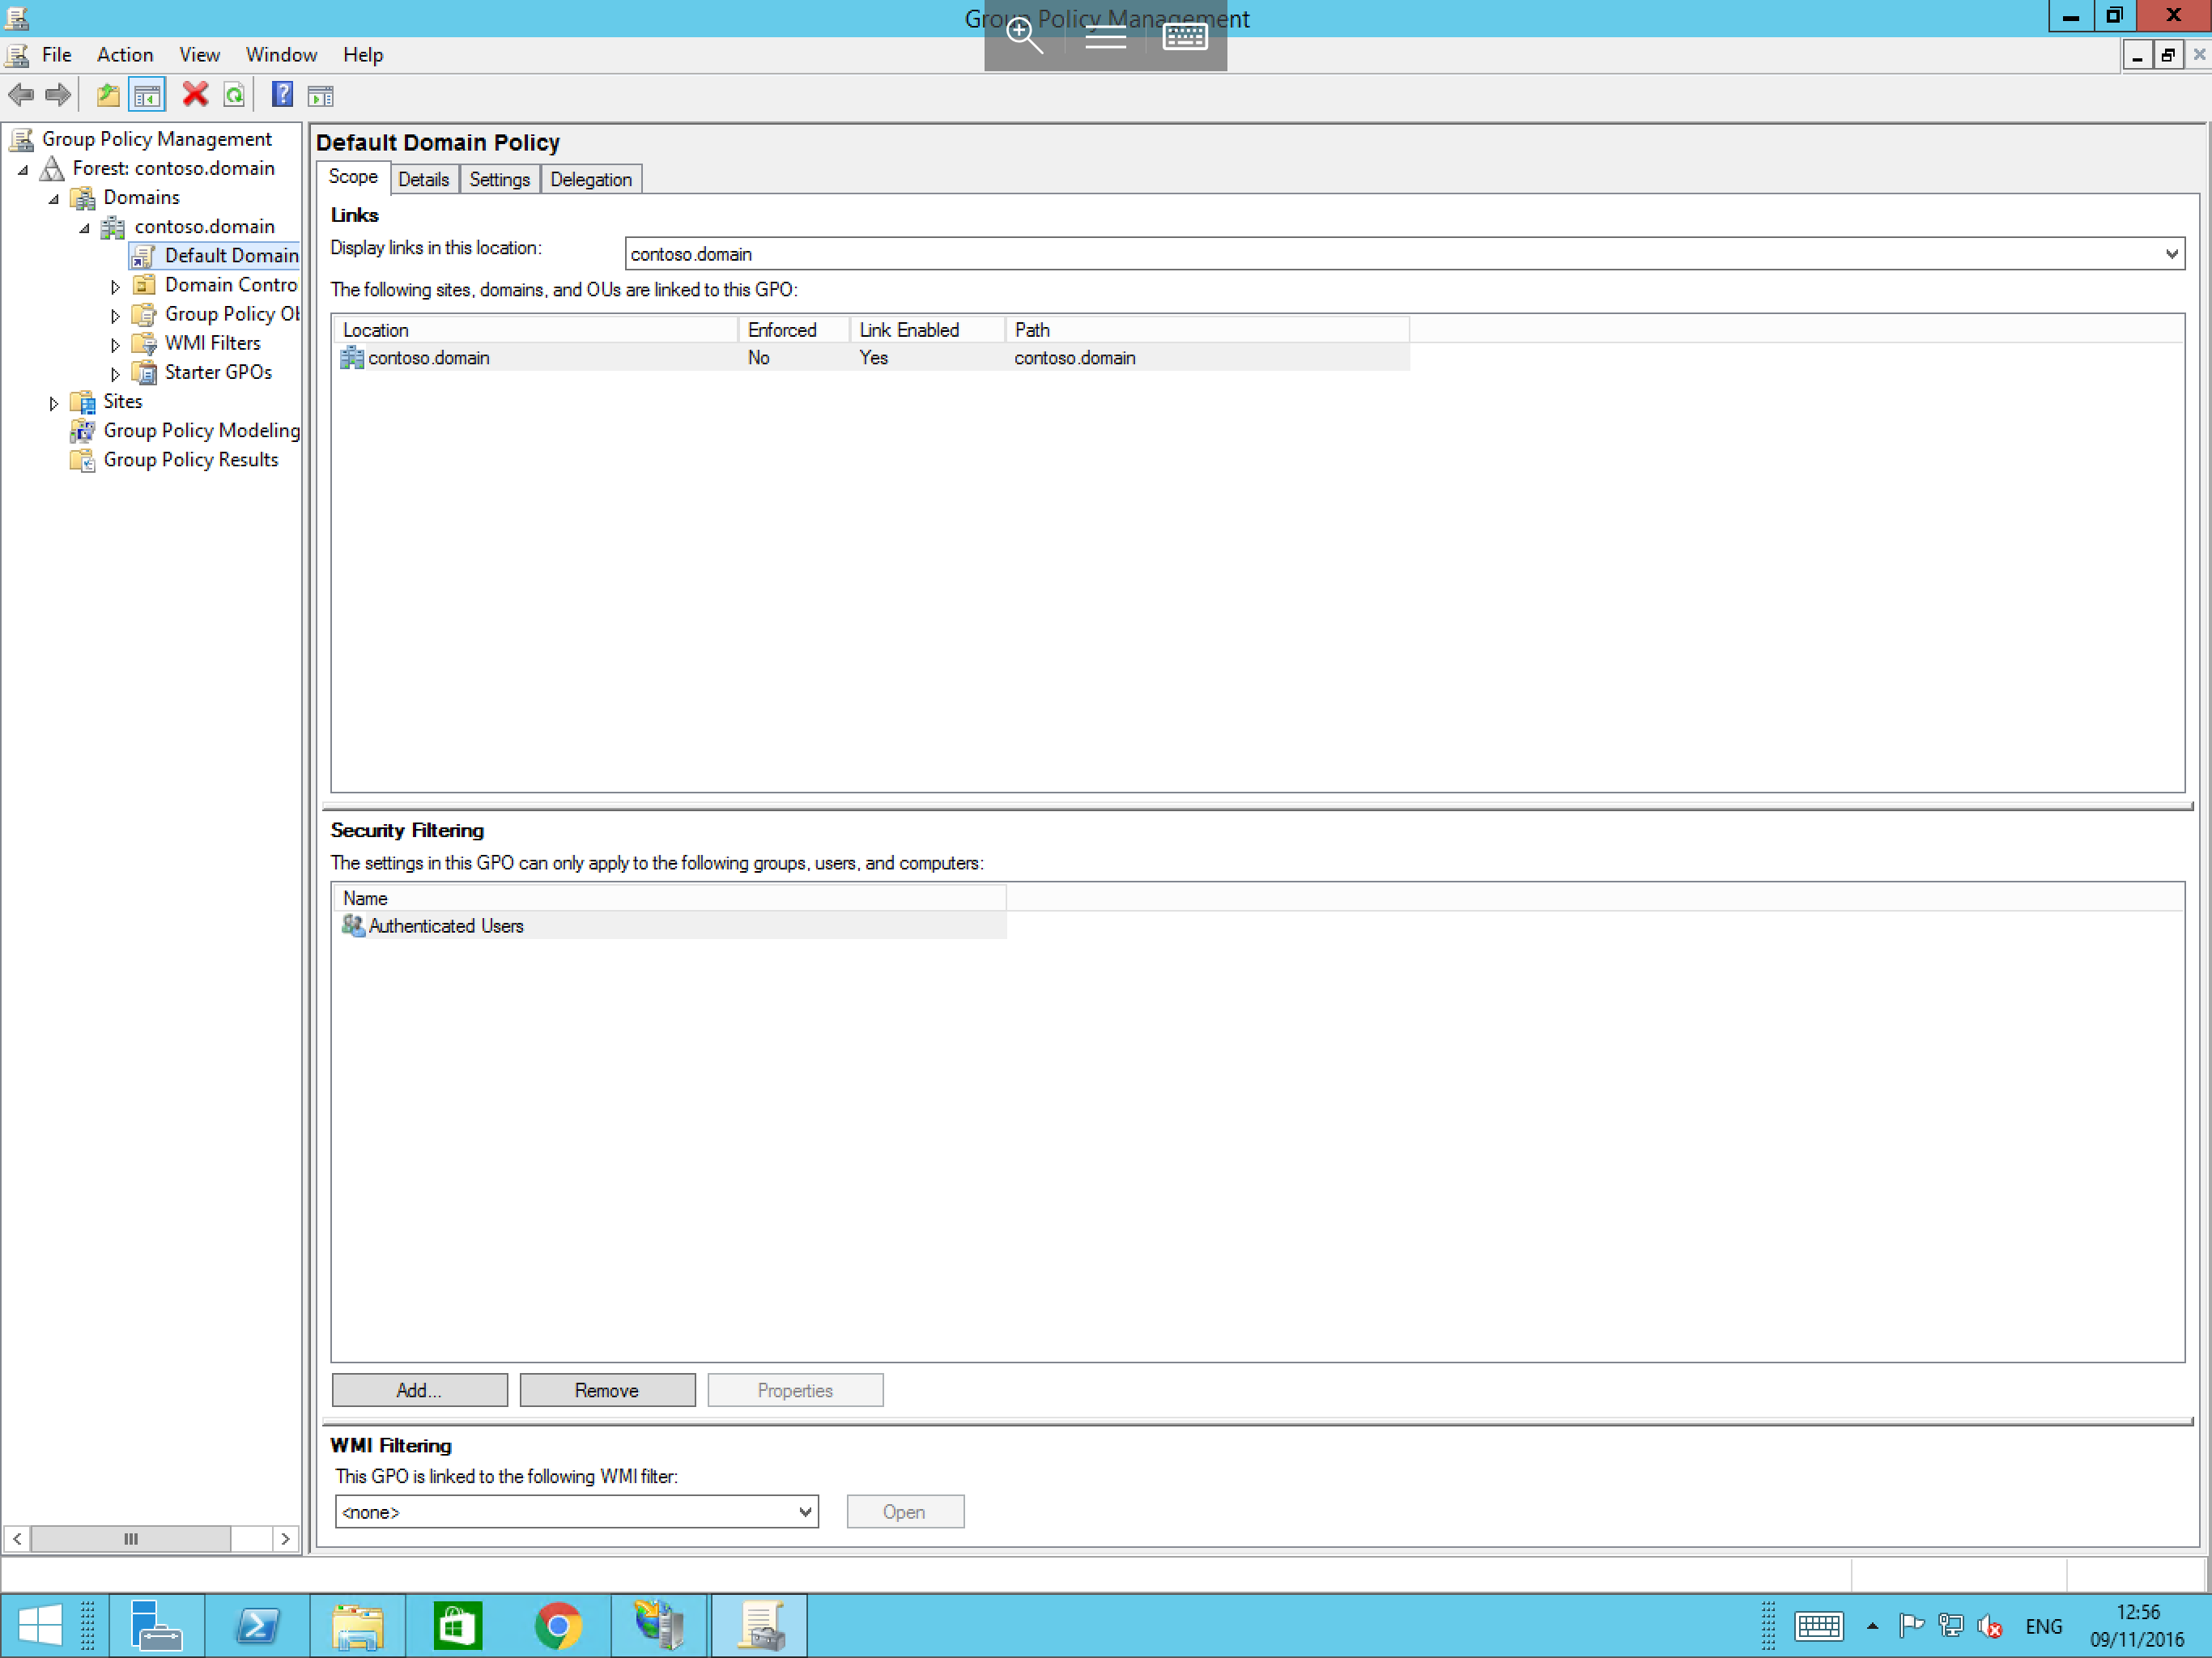Screen dimensions: 2212x1658
Task: Click tree pane horizontal scrollbar thumb
Action: (131, 1538)
